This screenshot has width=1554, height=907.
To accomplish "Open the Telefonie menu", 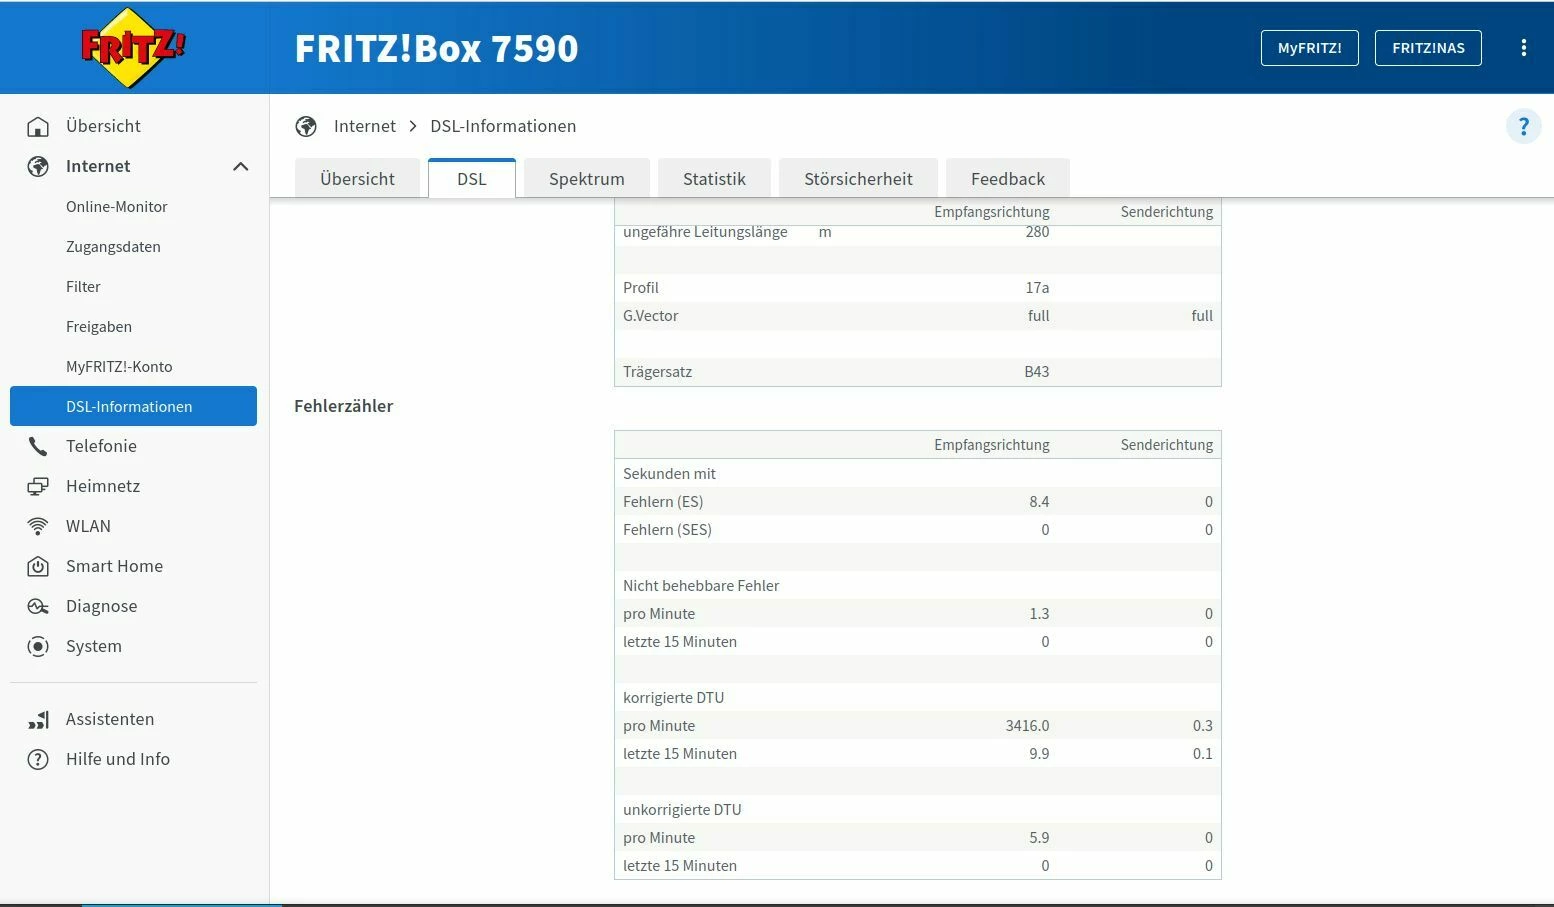I will (101, 446).
